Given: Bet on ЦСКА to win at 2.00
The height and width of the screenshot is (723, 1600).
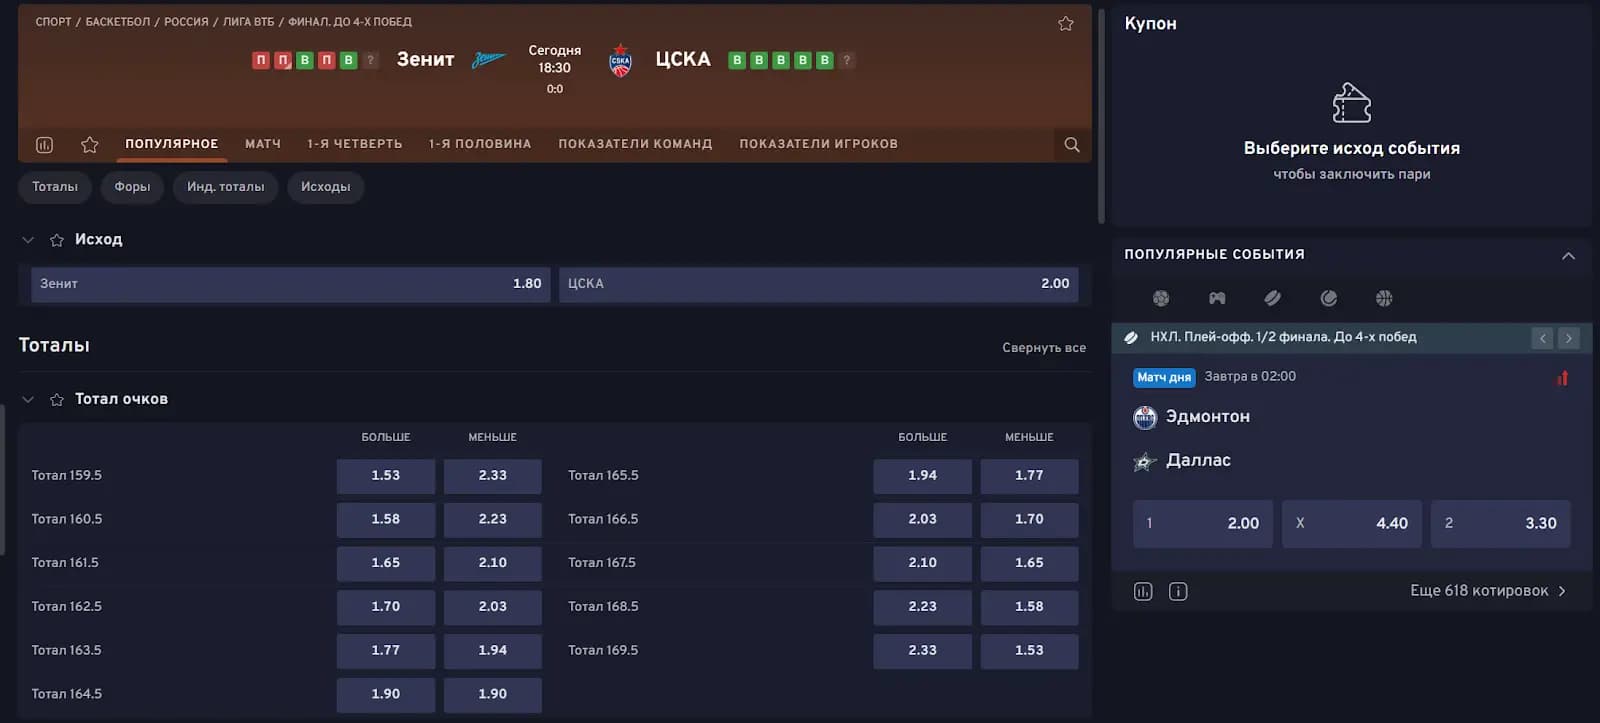Looking at the screenshot, I should pos(818,284).
